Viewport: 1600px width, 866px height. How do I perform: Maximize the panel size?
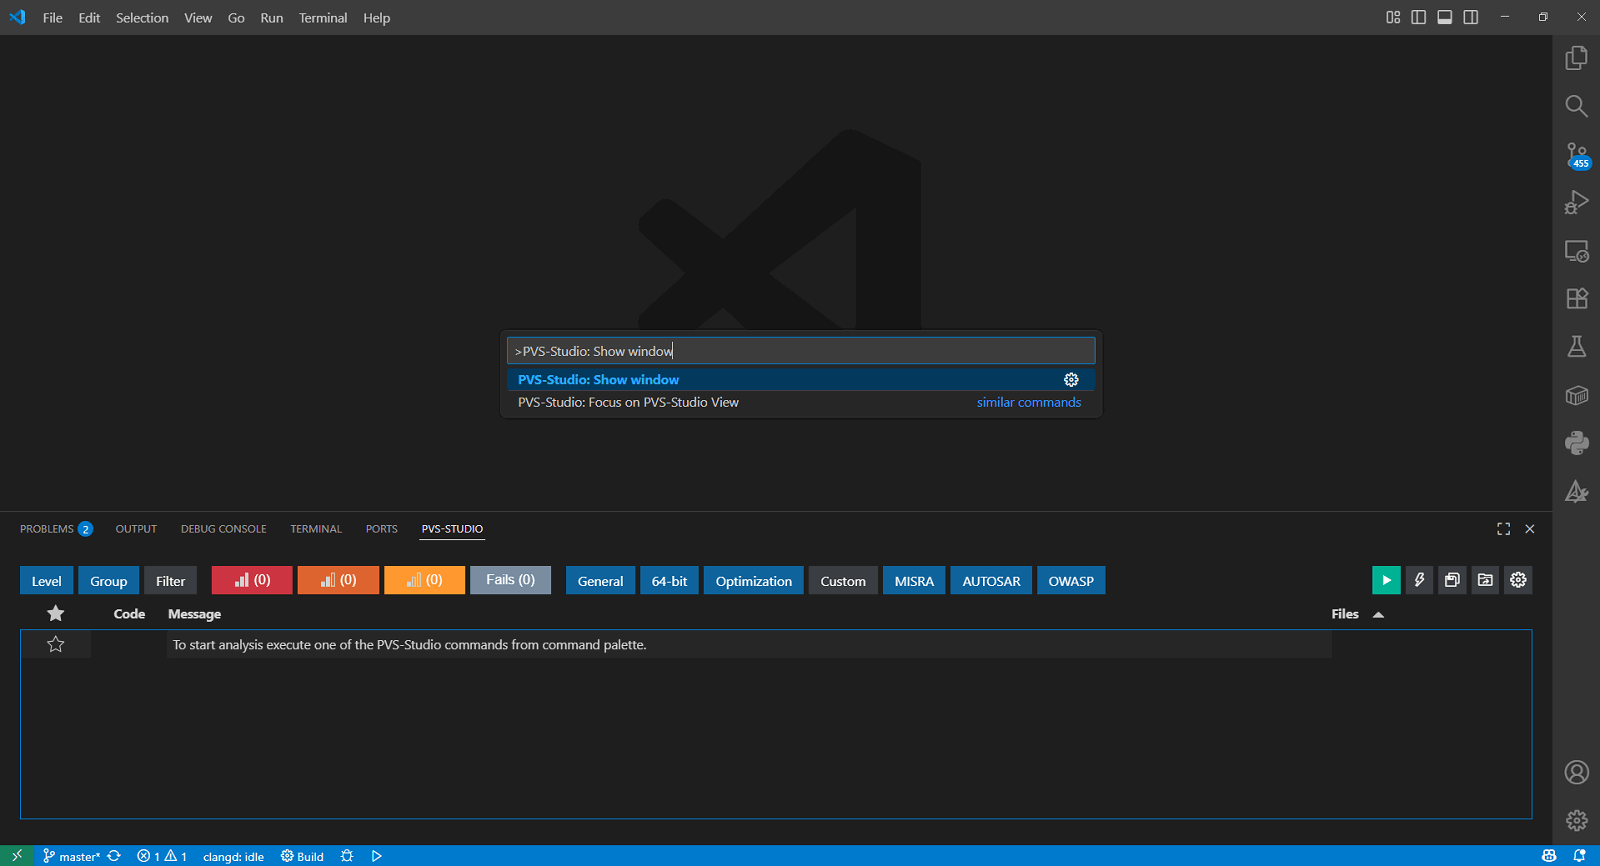coord(1503,529)
